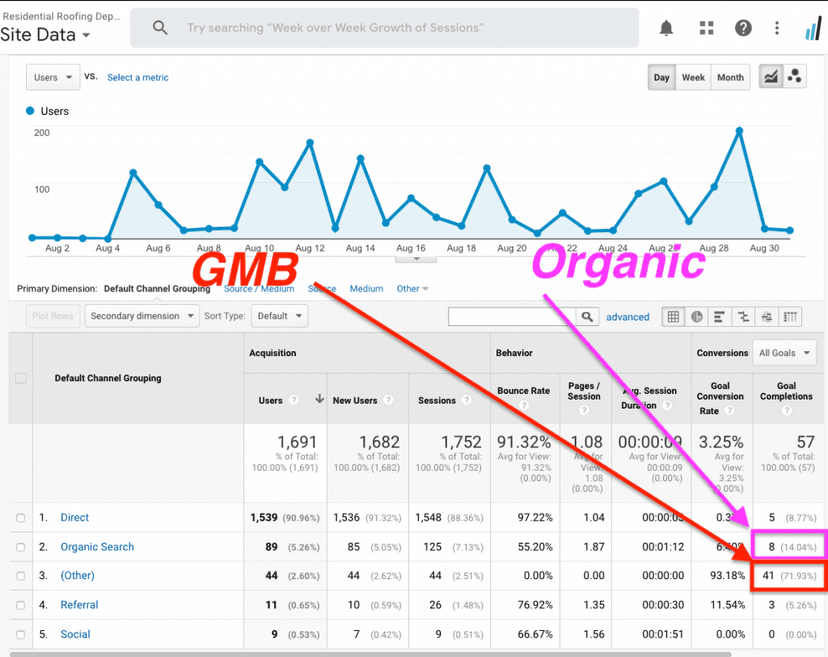This screenshot has width=828, height=657.
Task: Switch the chart to Week view
Action: tap(693, 77)
